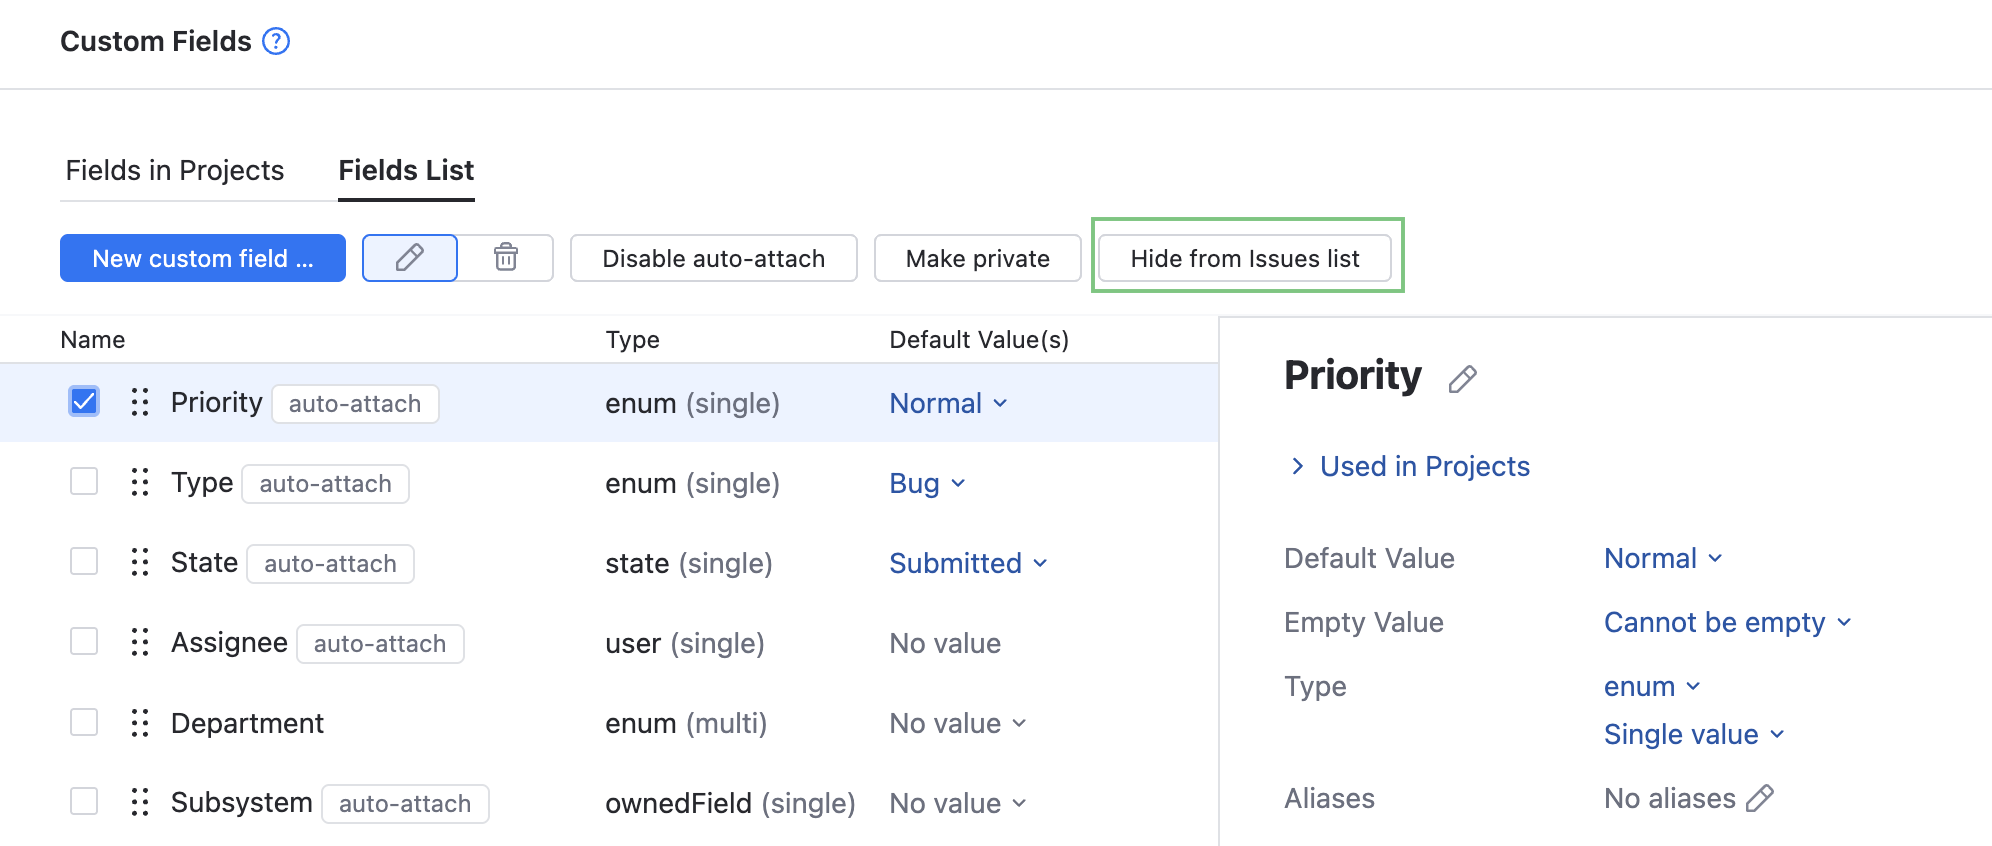Click the New custom field button
Screen dimensions: 1992x846
[203, 258]
